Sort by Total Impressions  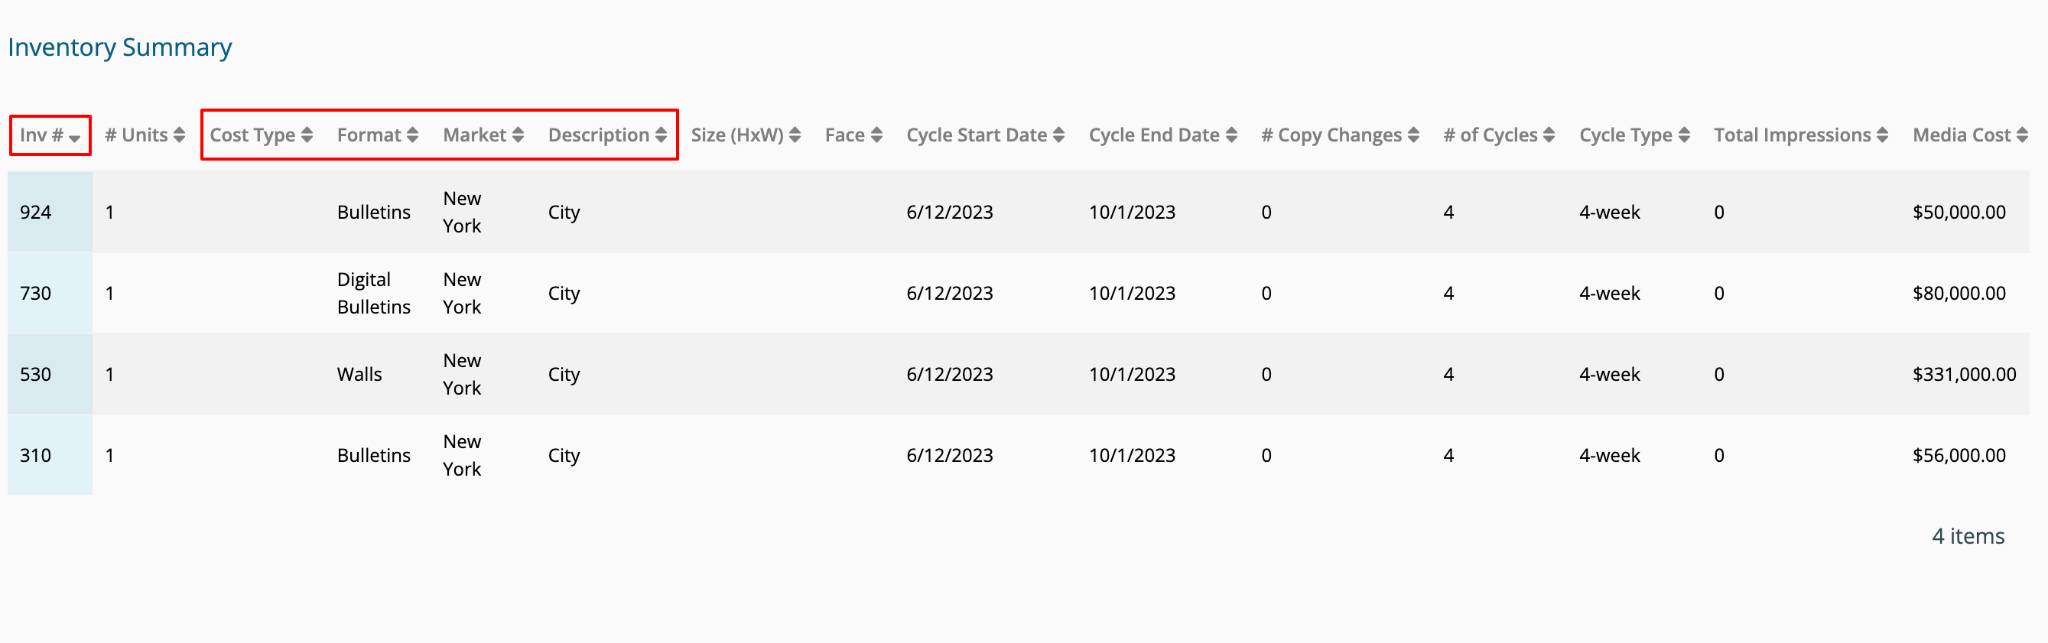point(1800,135)
